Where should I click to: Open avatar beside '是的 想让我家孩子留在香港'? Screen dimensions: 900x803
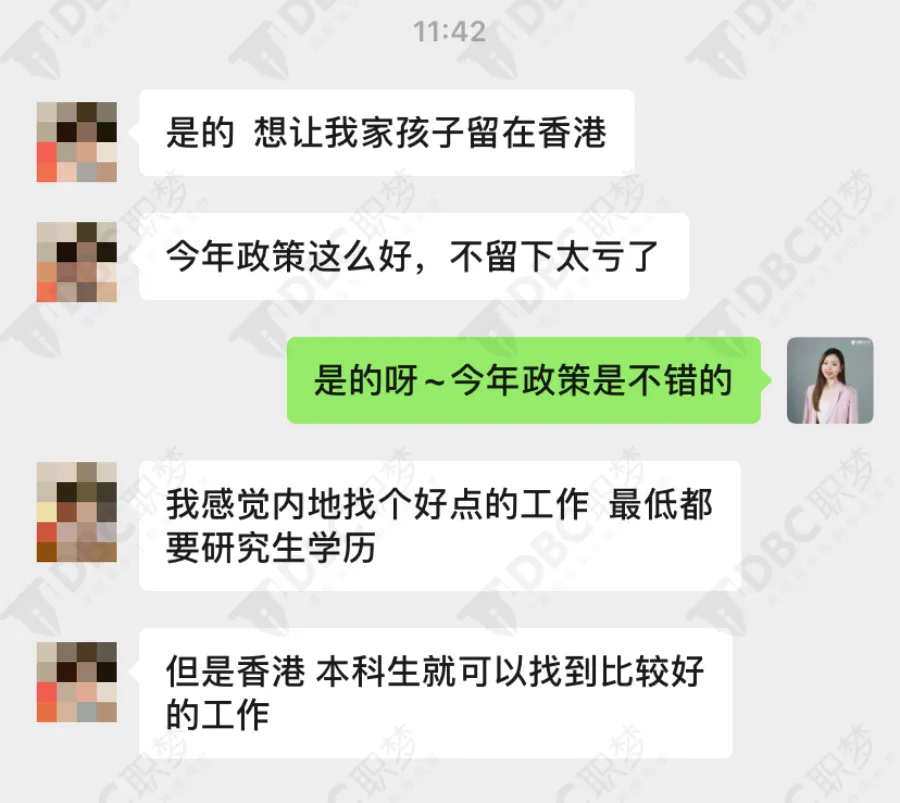pos(77,142)
